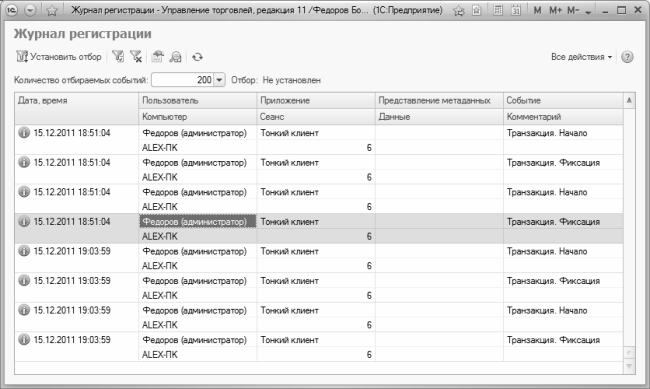This screenshot has height=389, width=650.
Task: Click scroll up arrow of the table
Action: [629, 100]
